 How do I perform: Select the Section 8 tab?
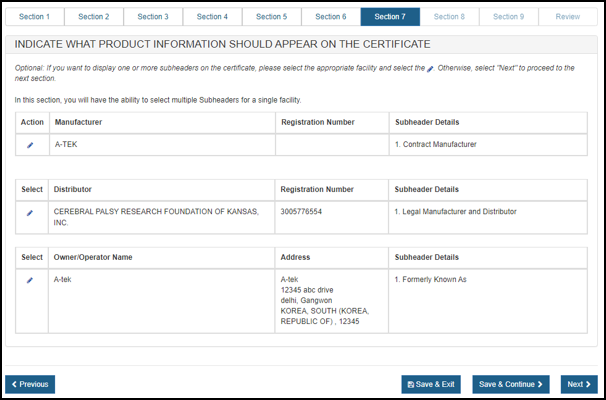[449, 17]
